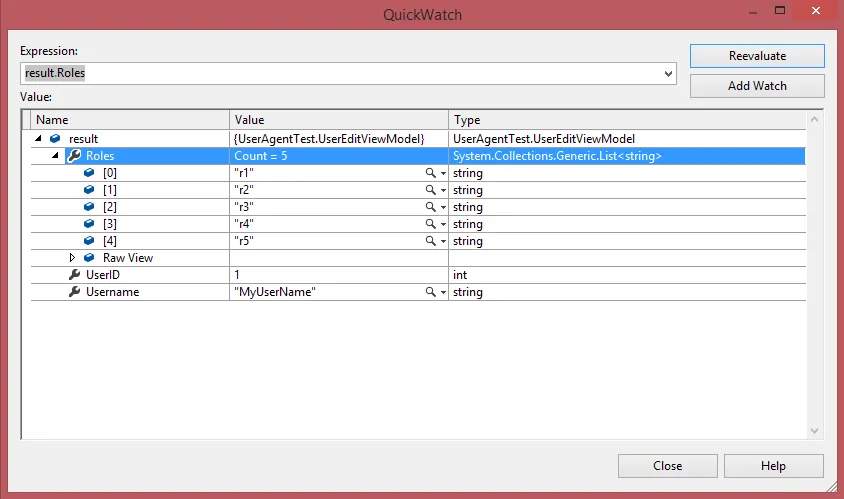
Task: Click the wrench icon next to Roles
Action: click(x=74, y=156)
